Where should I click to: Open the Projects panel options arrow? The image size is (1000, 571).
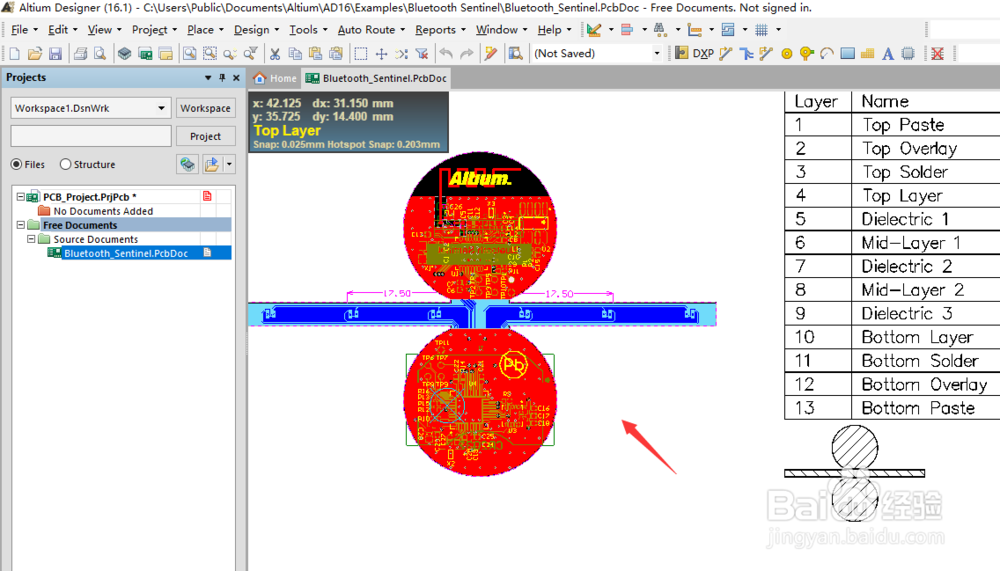[207, 78]
